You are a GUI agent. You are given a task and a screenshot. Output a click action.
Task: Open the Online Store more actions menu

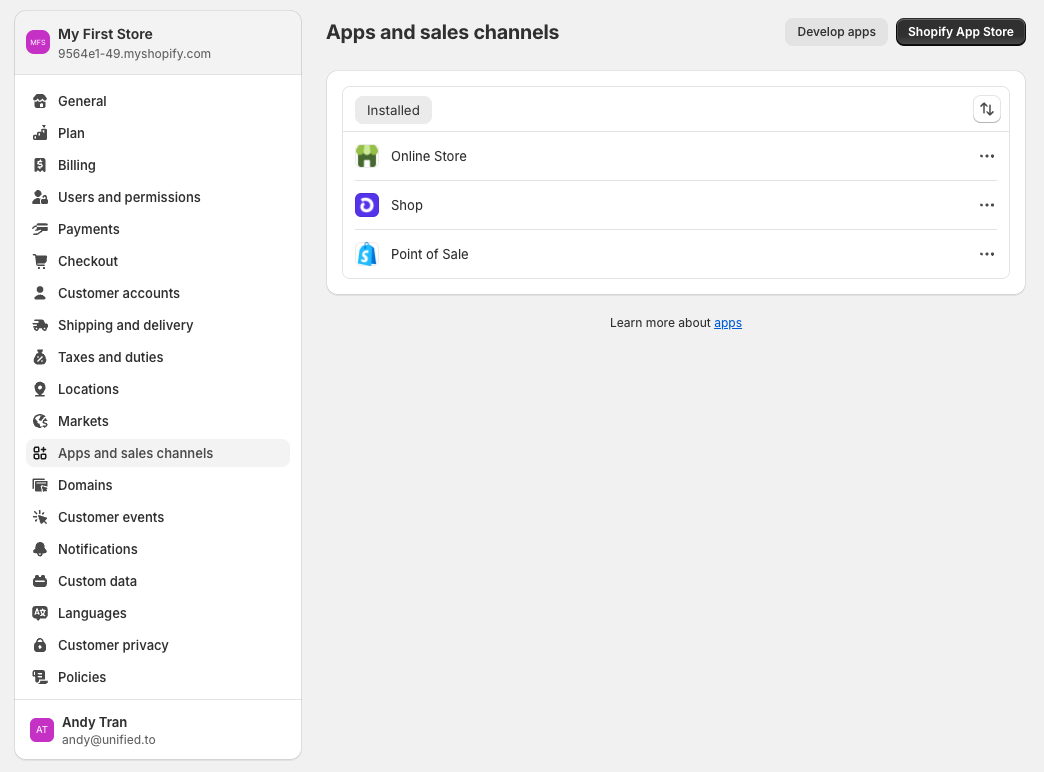coord(987,156)
